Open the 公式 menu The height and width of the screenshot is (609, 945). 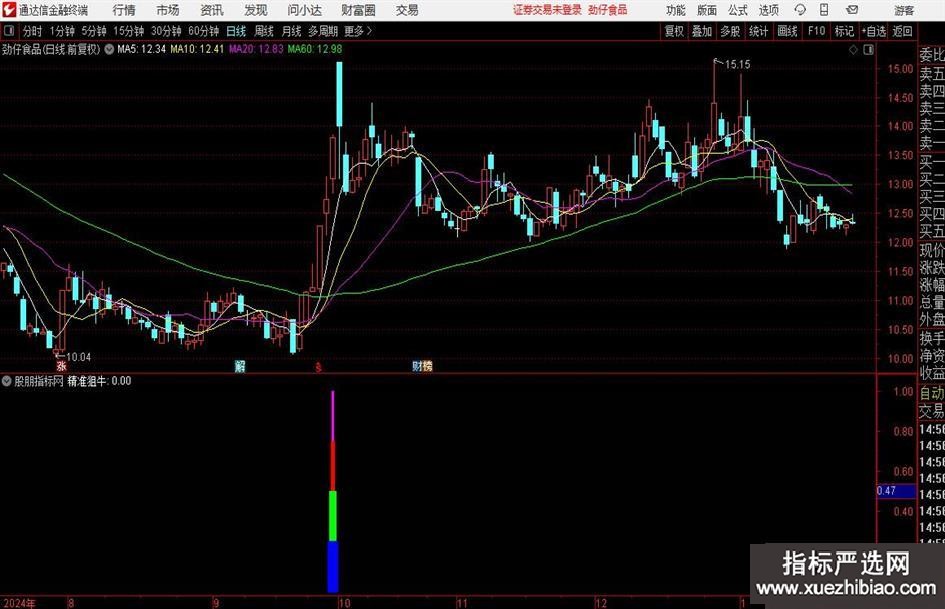click(738, 10)
